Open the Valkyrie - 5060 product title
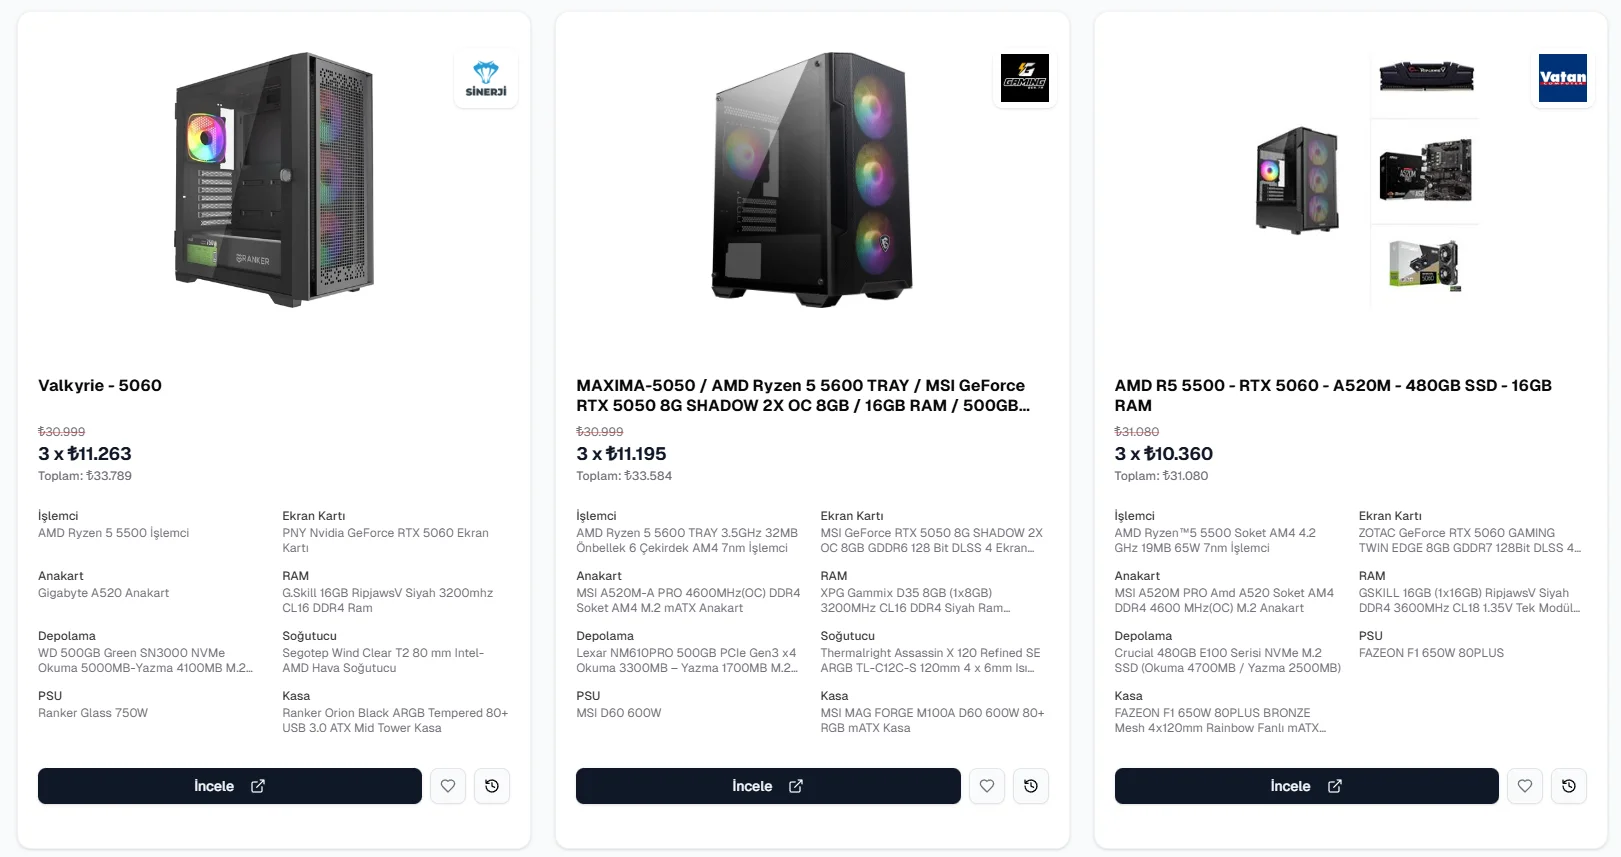Viewport: 1621px width, 857px height. [x=100, y=386]
